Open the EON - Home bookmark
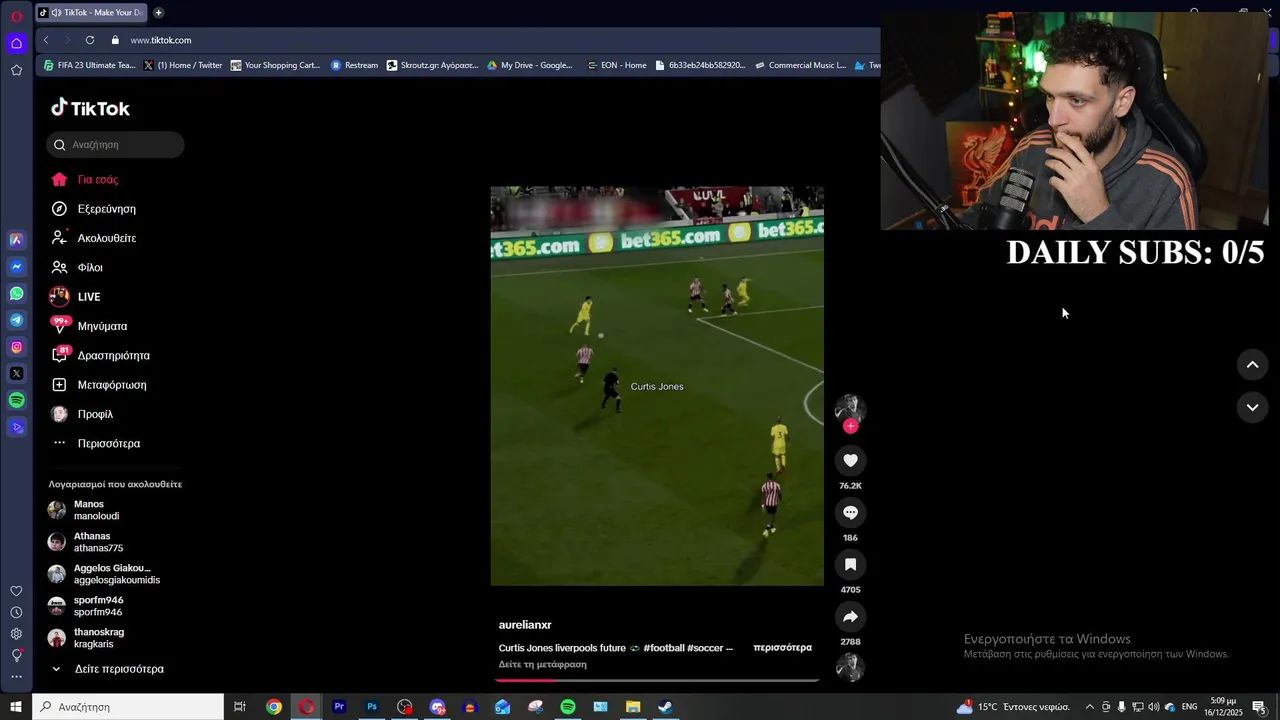 pos(617,65)
